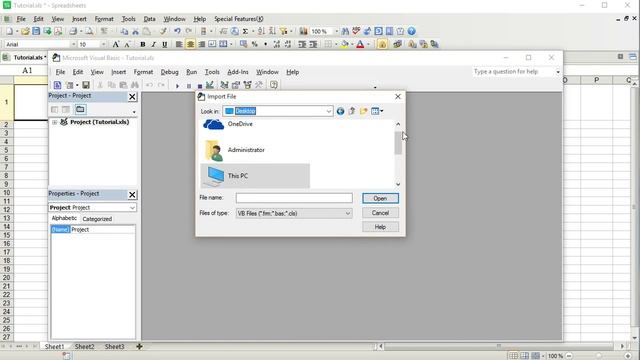This screenshot has height=360, width=640.
Task: Toggle right alignment in spreadsheet toolbar
Action: [x=202, y=44]
